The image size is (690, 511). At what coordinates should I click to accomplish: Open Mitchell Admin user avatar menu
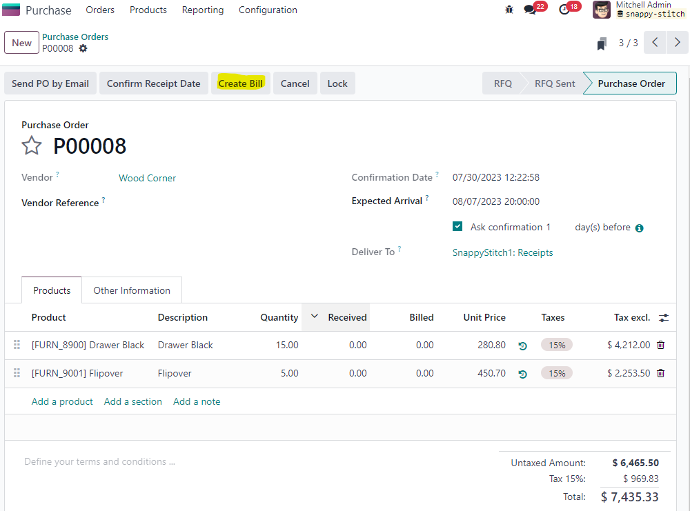(602, 10)
